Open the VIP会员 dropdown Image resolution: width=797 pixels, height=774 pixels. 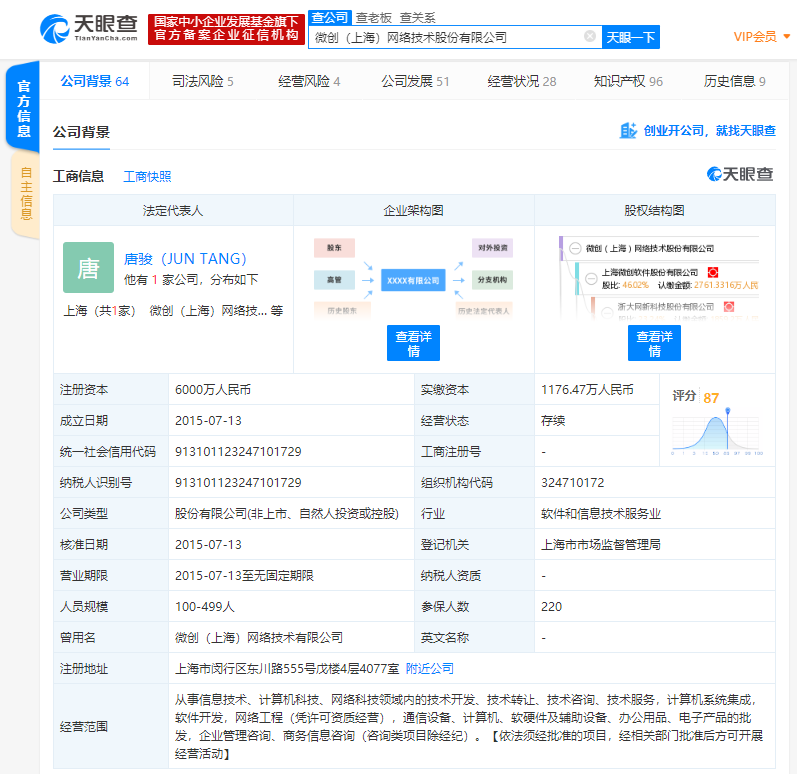tap(761, 37)
